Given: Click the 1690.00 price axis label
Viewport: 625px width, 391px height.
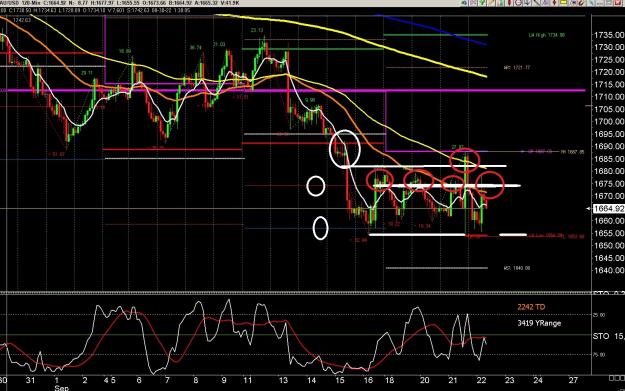Looking at the screenshot, I should tap(609, 146).
